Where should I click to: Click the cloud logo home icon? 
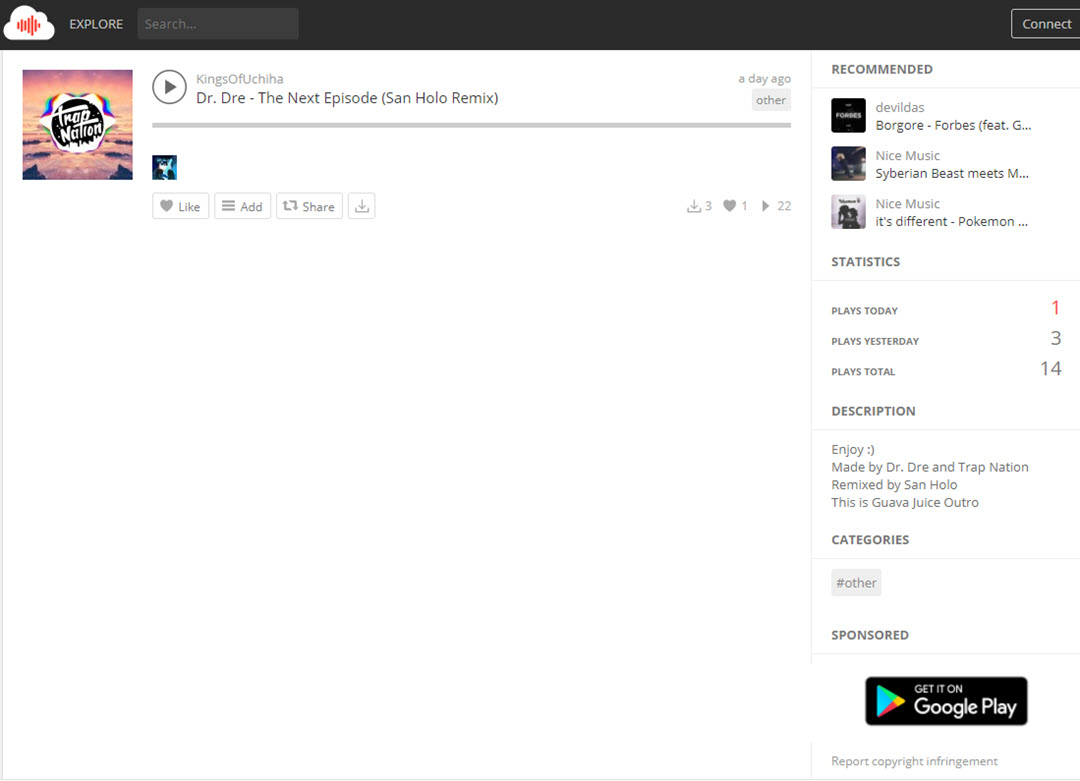pyautogui.click(x=29, y=24)
